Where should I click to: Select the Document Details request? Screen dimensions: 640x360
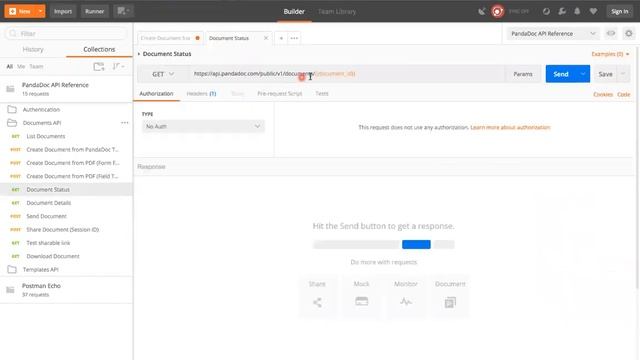(x=66, y=203)
